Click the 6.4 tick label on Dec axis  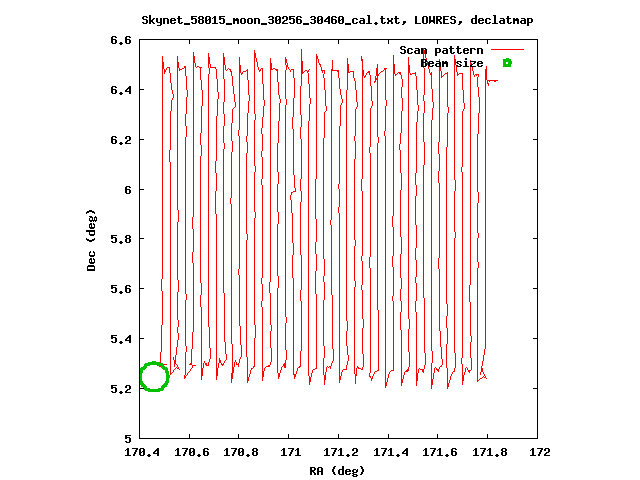pos(121,90)
